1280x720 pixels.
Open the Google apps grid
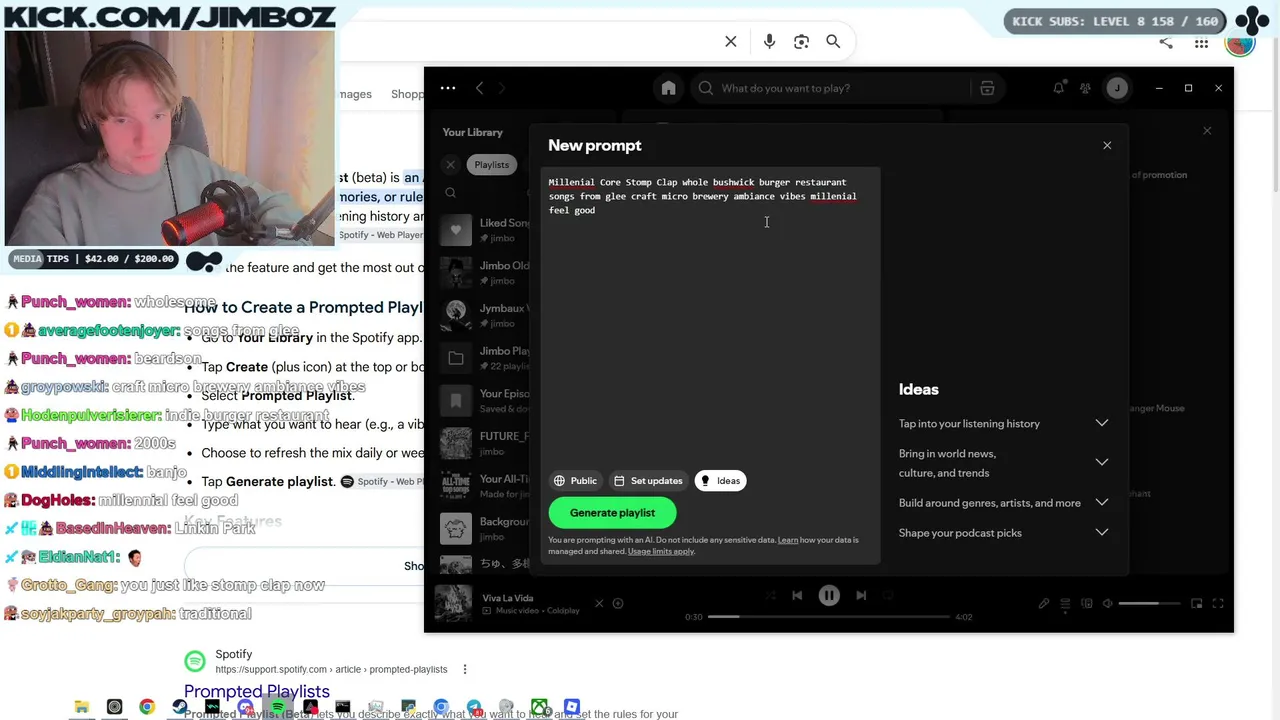pos(1201,43)
